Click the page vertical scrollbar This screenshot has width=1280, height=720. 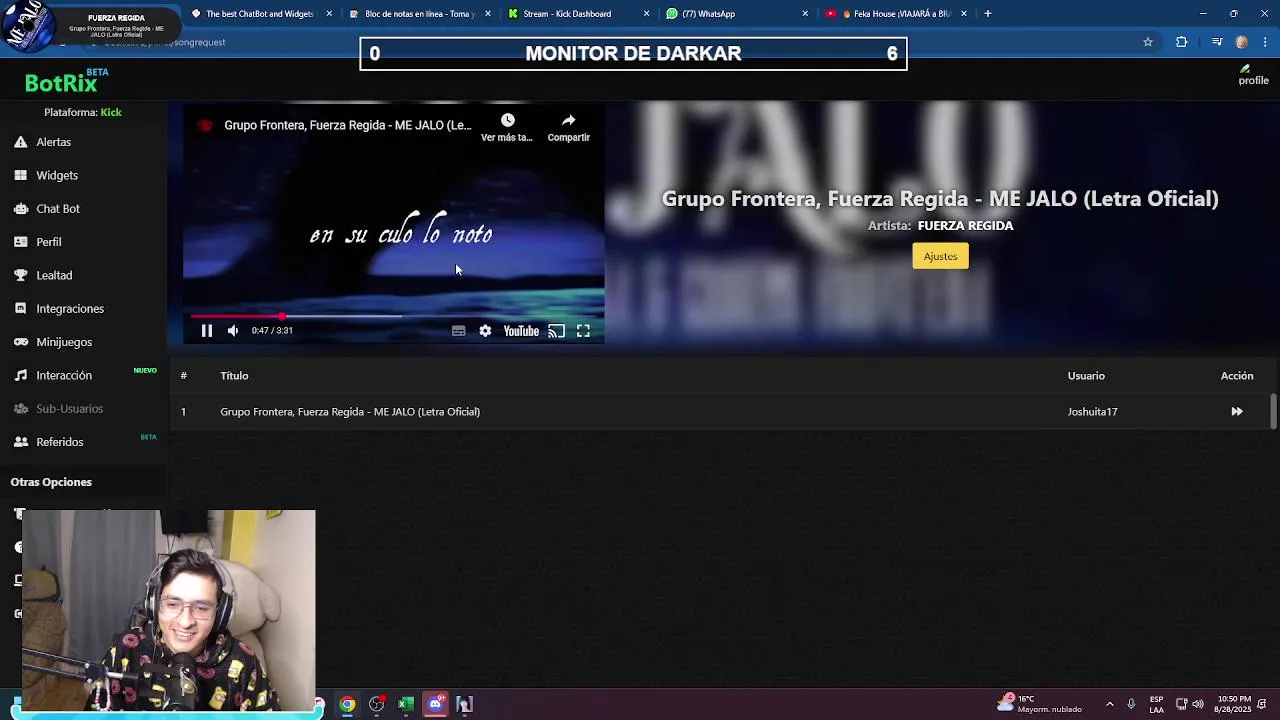click(x=1273, y=411)
